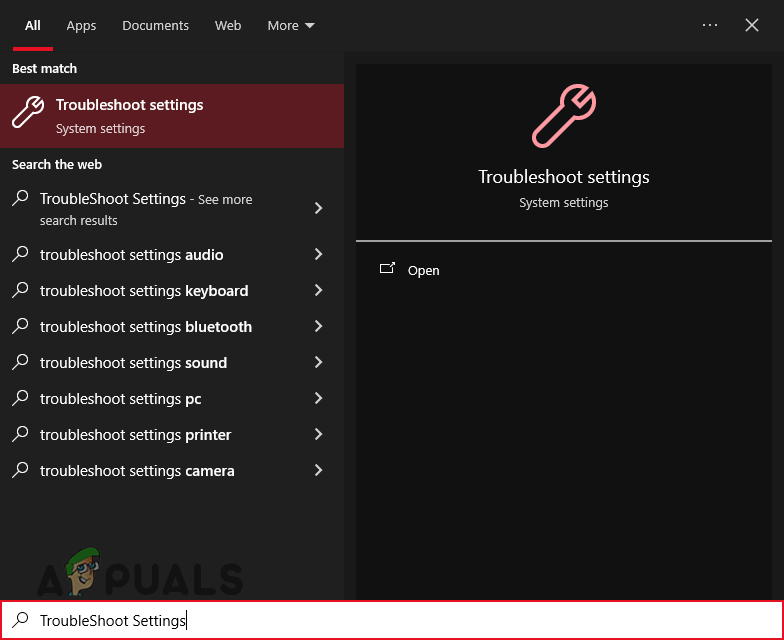
Task: Expand arrow for TroubleShoot Settings web results
Action: click(x=318, y=208)
